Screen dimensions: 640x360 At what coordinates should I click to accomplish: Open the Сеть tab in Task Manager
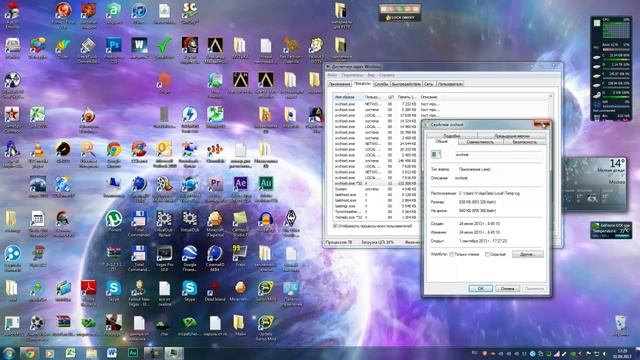429,84
